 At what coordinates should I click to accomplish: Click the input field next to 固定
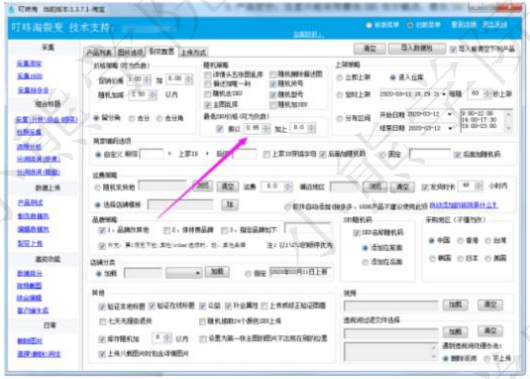[430, 154]
